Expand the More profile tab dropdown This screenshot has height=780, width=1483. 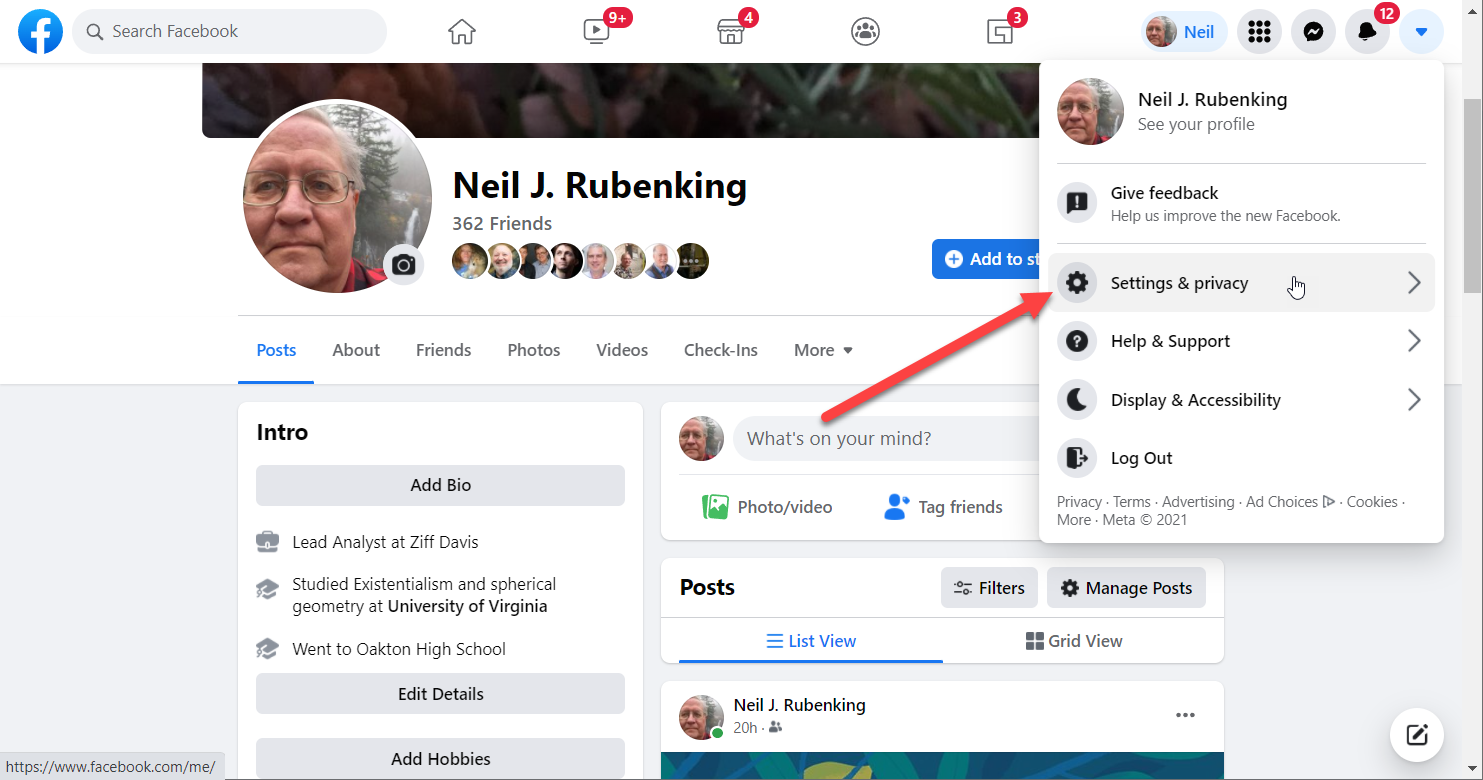coord(823,350)
